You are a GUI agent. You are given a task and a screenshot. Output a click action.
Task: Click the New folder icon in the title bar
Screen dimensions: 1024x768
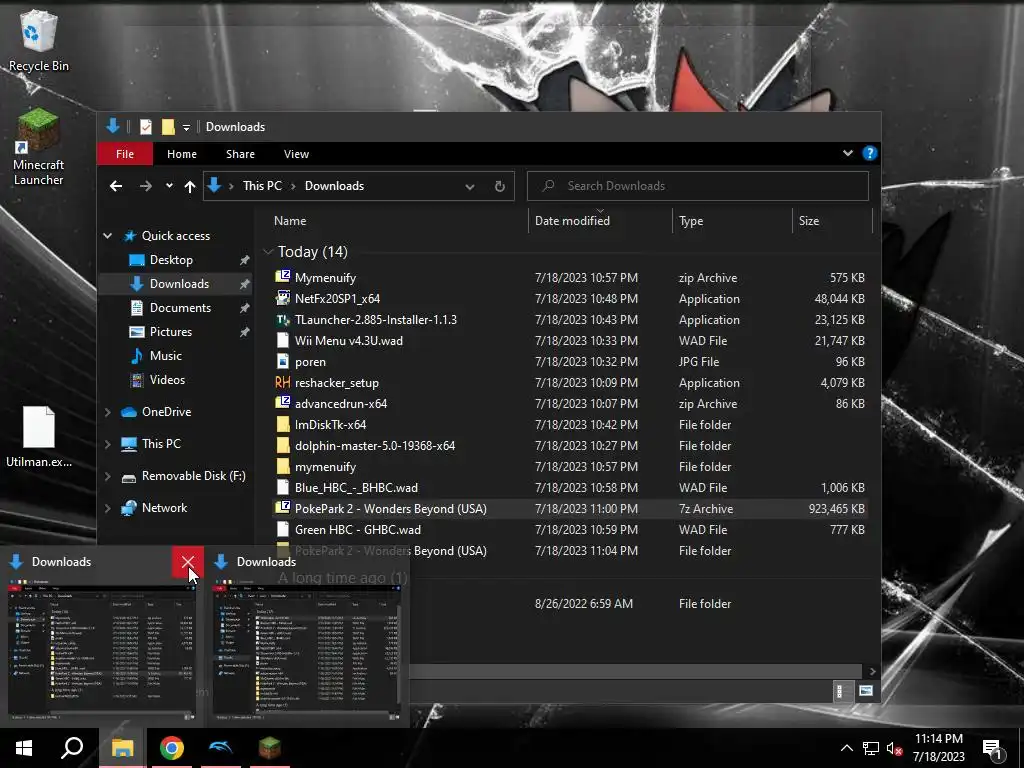click(168, 127)
